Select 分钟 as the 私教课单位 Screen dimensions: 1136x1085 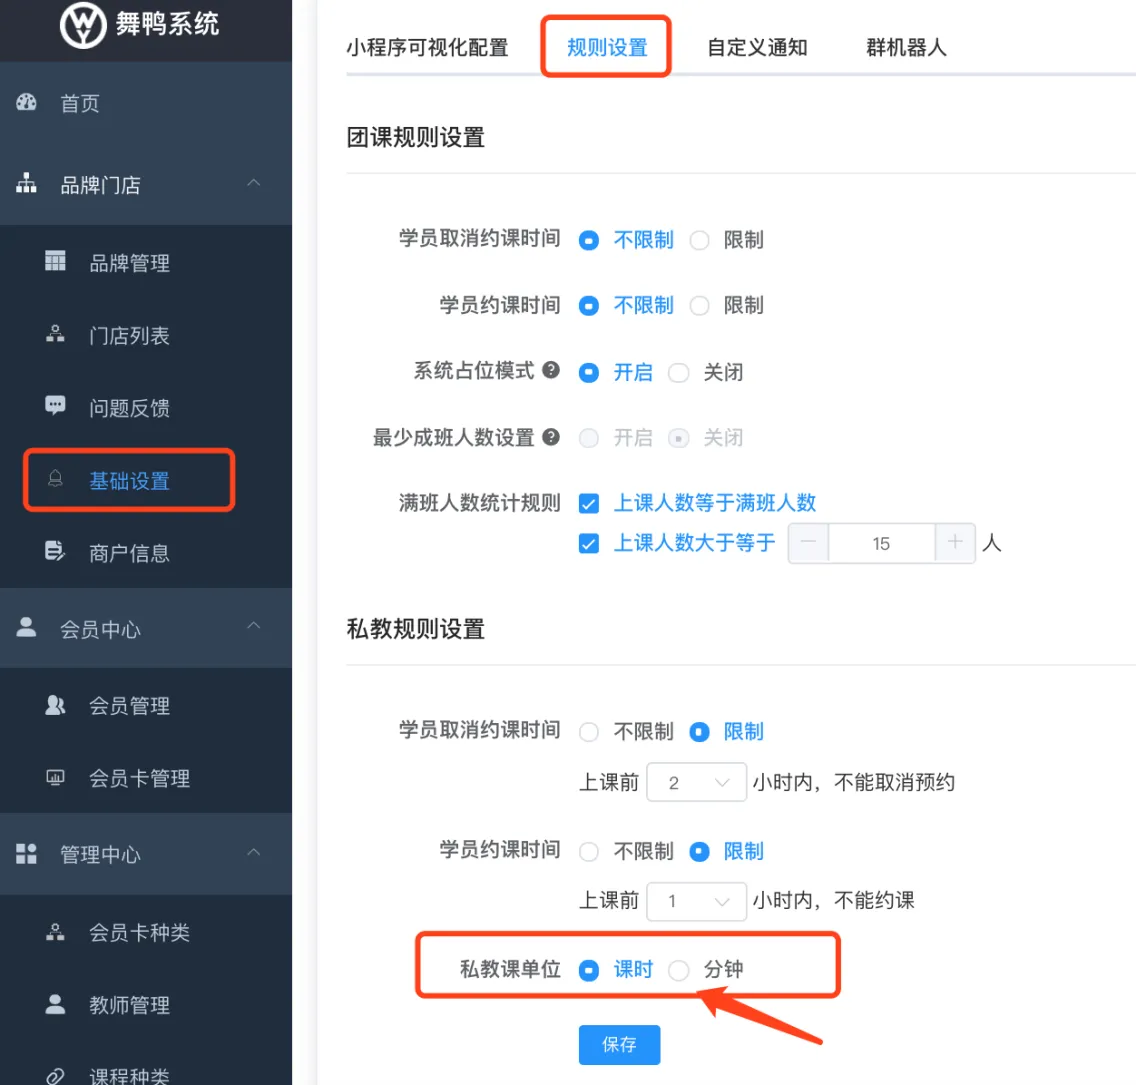point(679,970)
